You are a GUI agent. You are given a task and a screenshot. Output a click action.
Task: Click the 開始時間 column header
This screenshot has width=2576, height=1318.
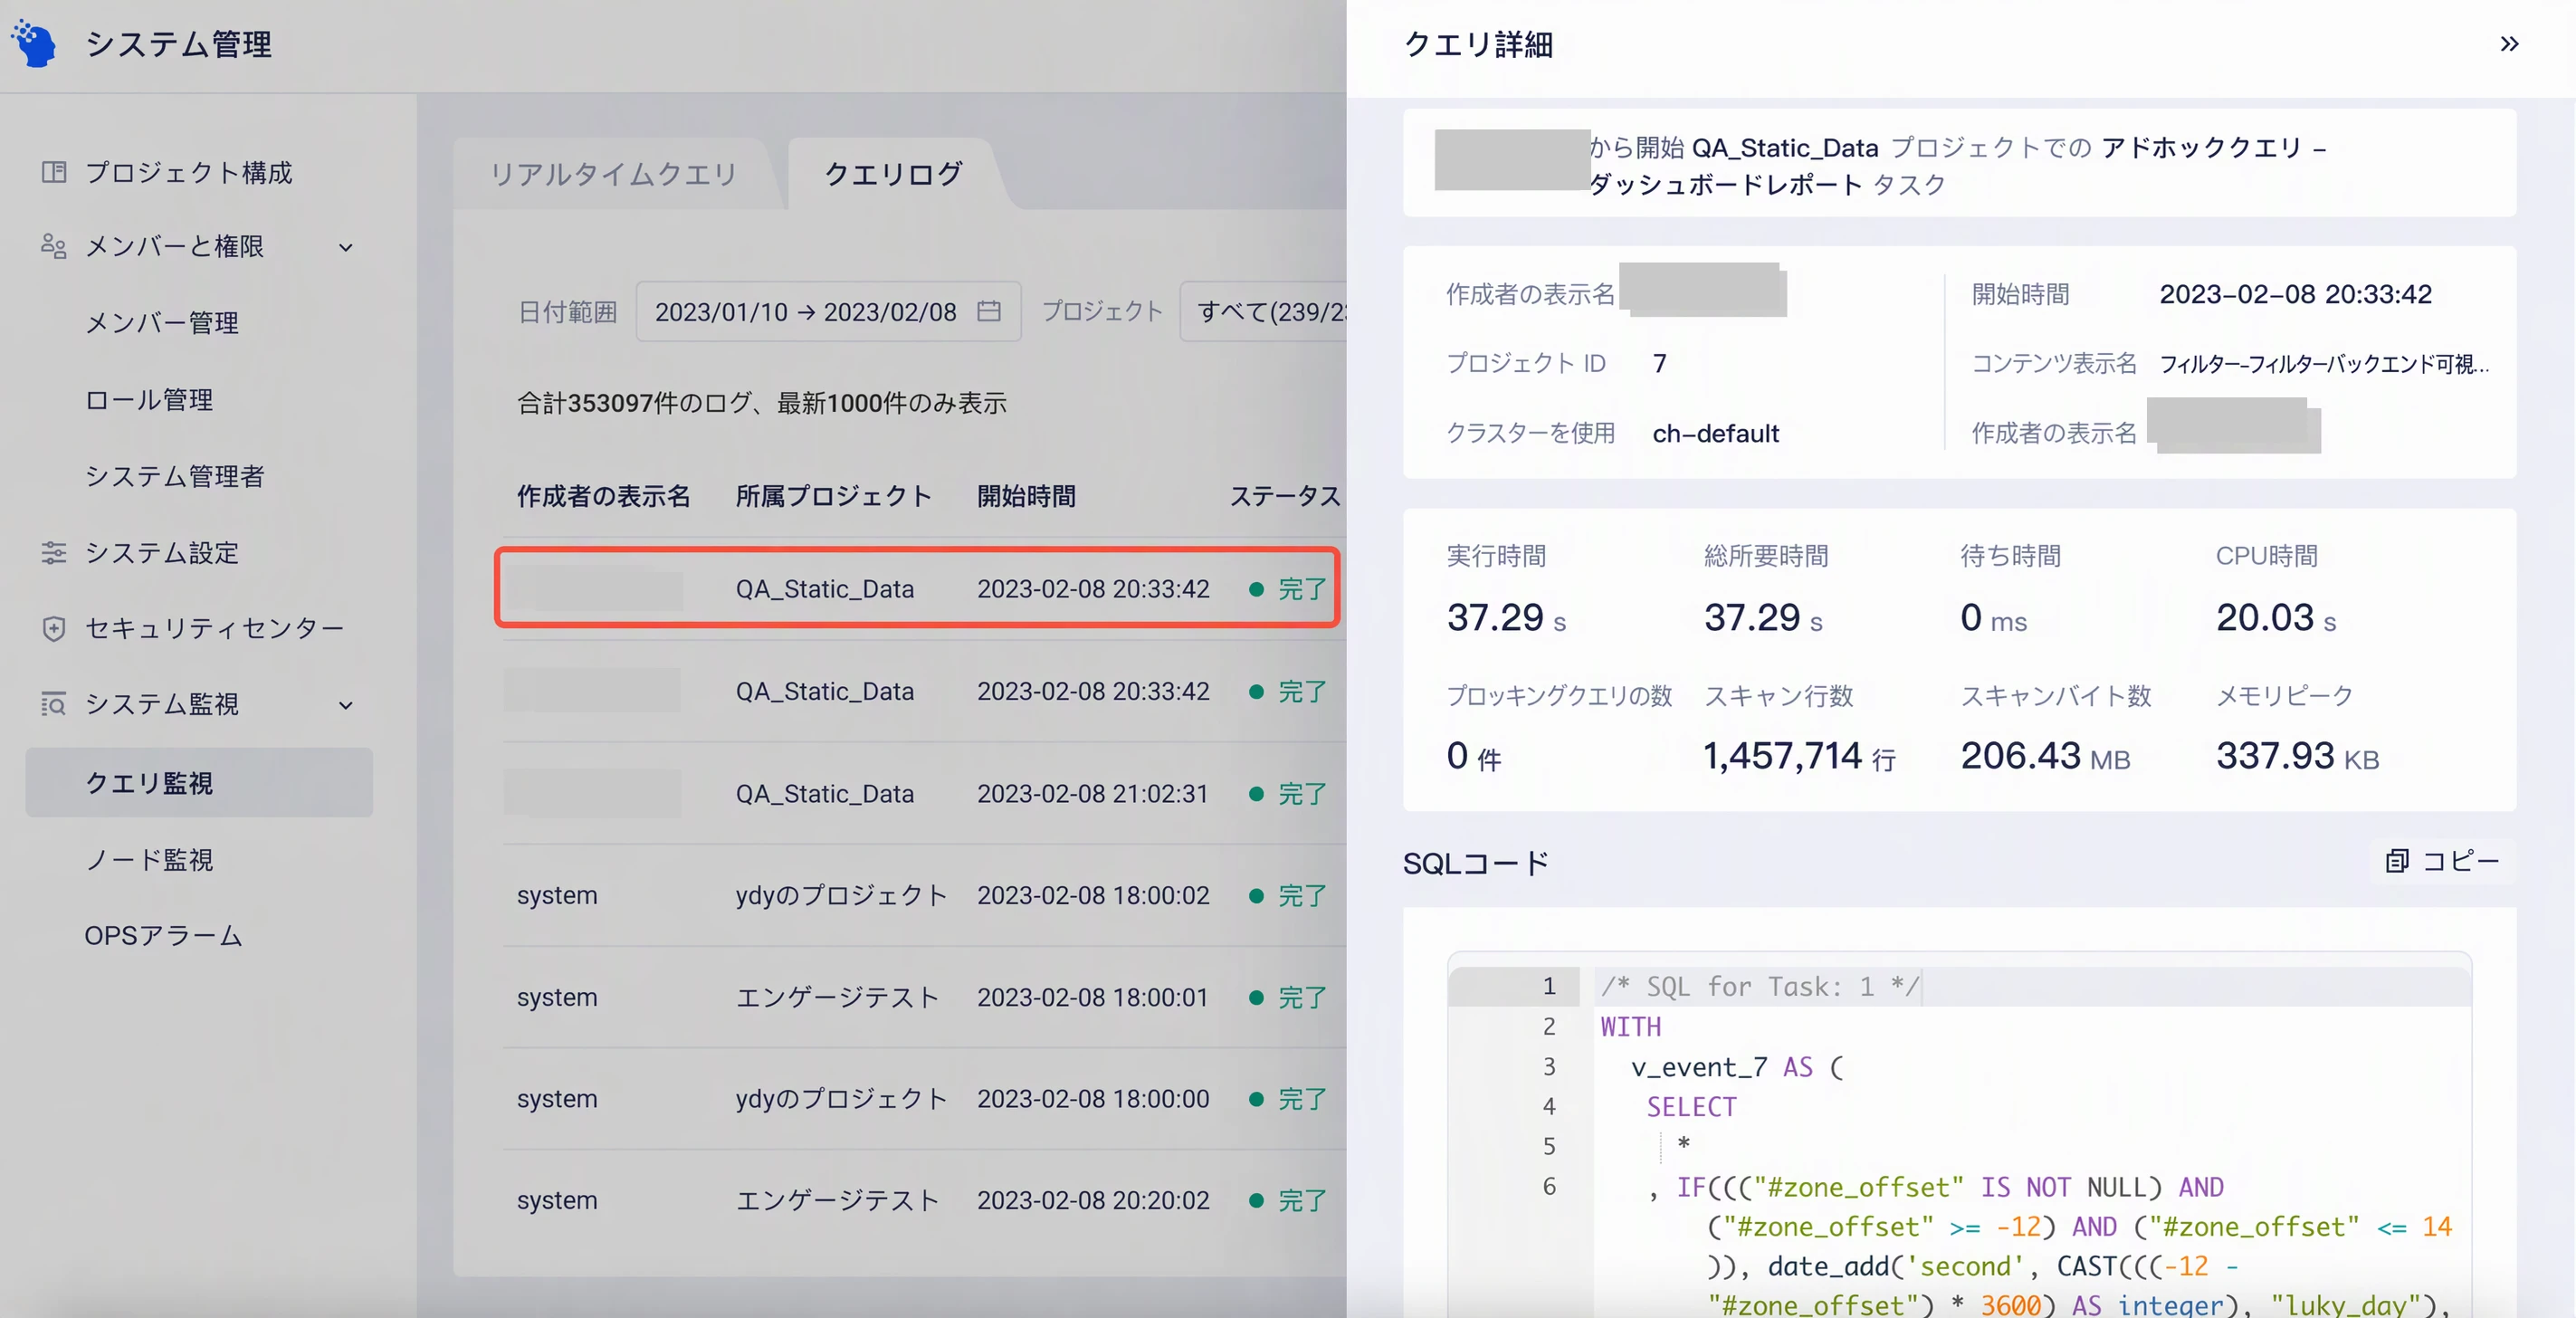click(1026, 496)
